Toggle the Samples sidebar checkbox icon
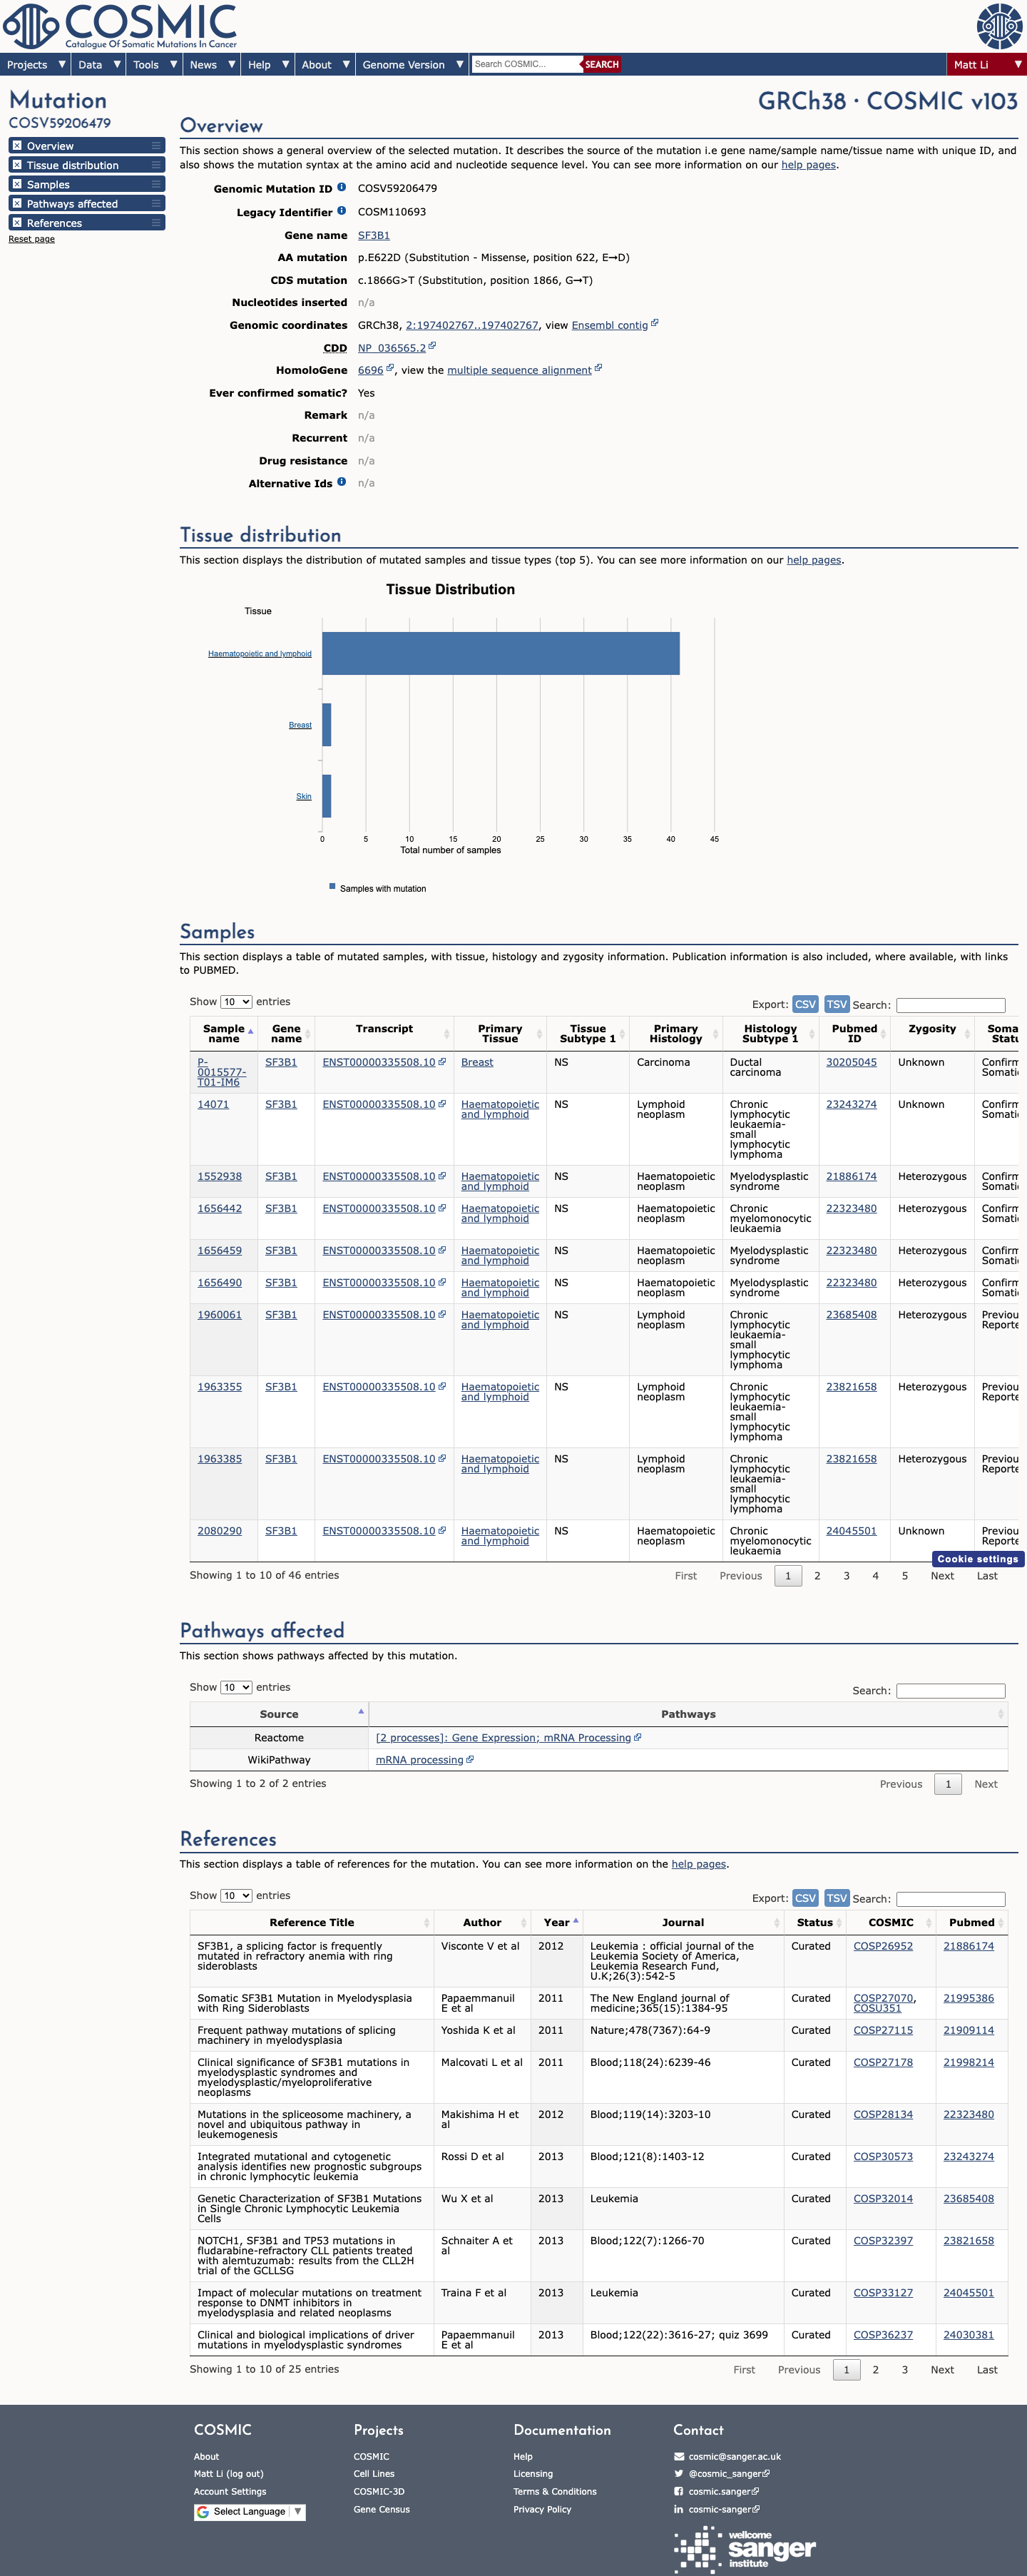Image resolution: width=1027 pixels, height=2576 pixels. coord(17,184)
